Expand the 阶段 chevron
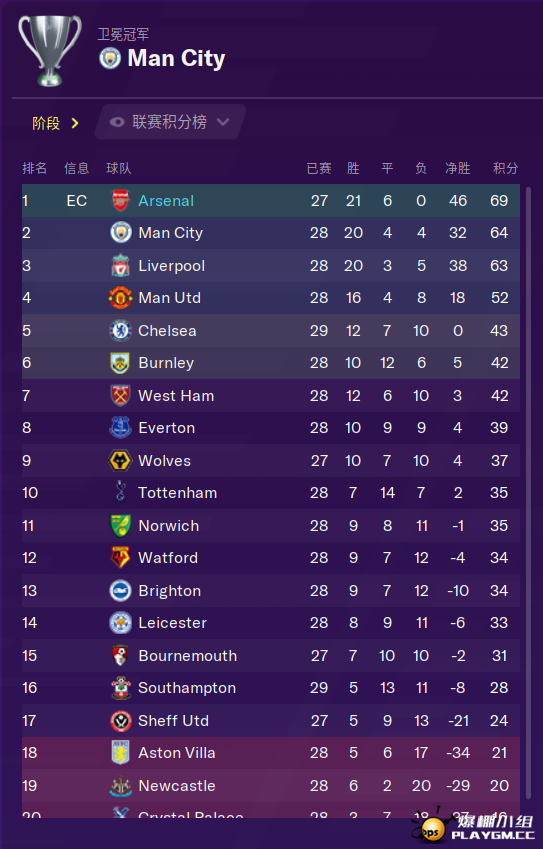This screenshot has height=849, width=543. click(x=75, y=123)
